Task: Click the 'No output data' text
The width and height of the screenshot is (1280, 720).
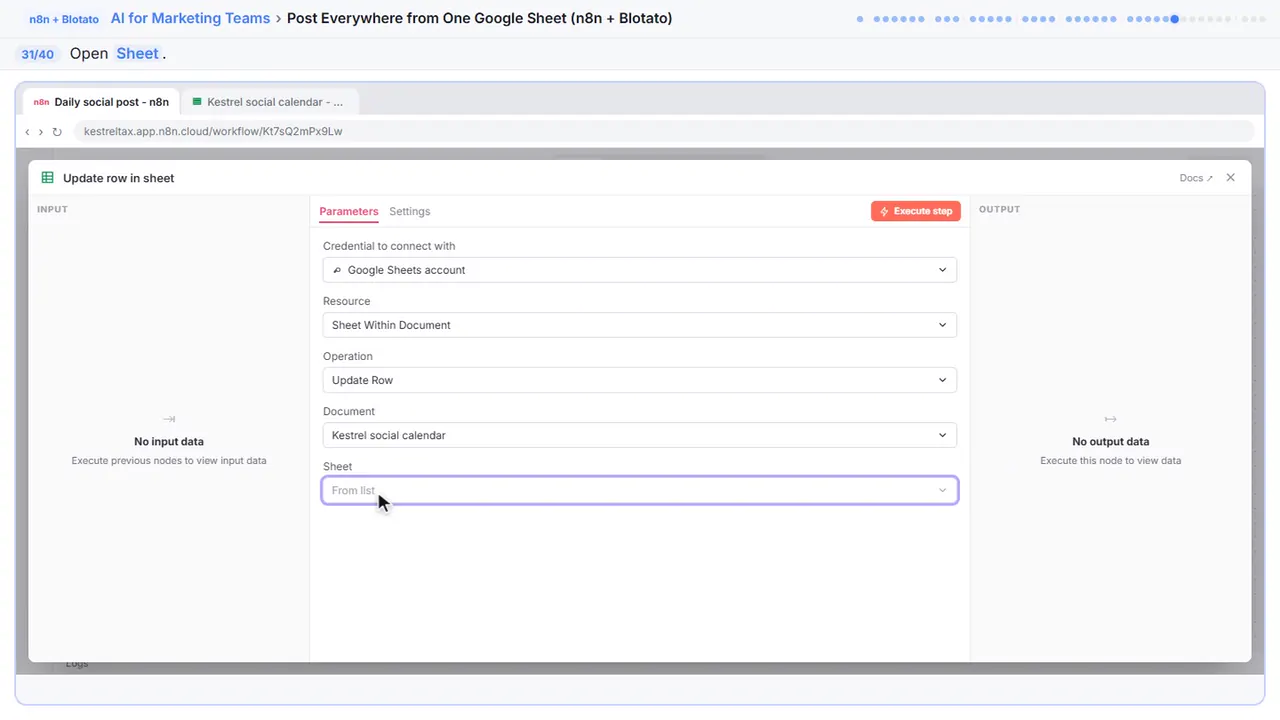Action: click(x=1110, y=441)
